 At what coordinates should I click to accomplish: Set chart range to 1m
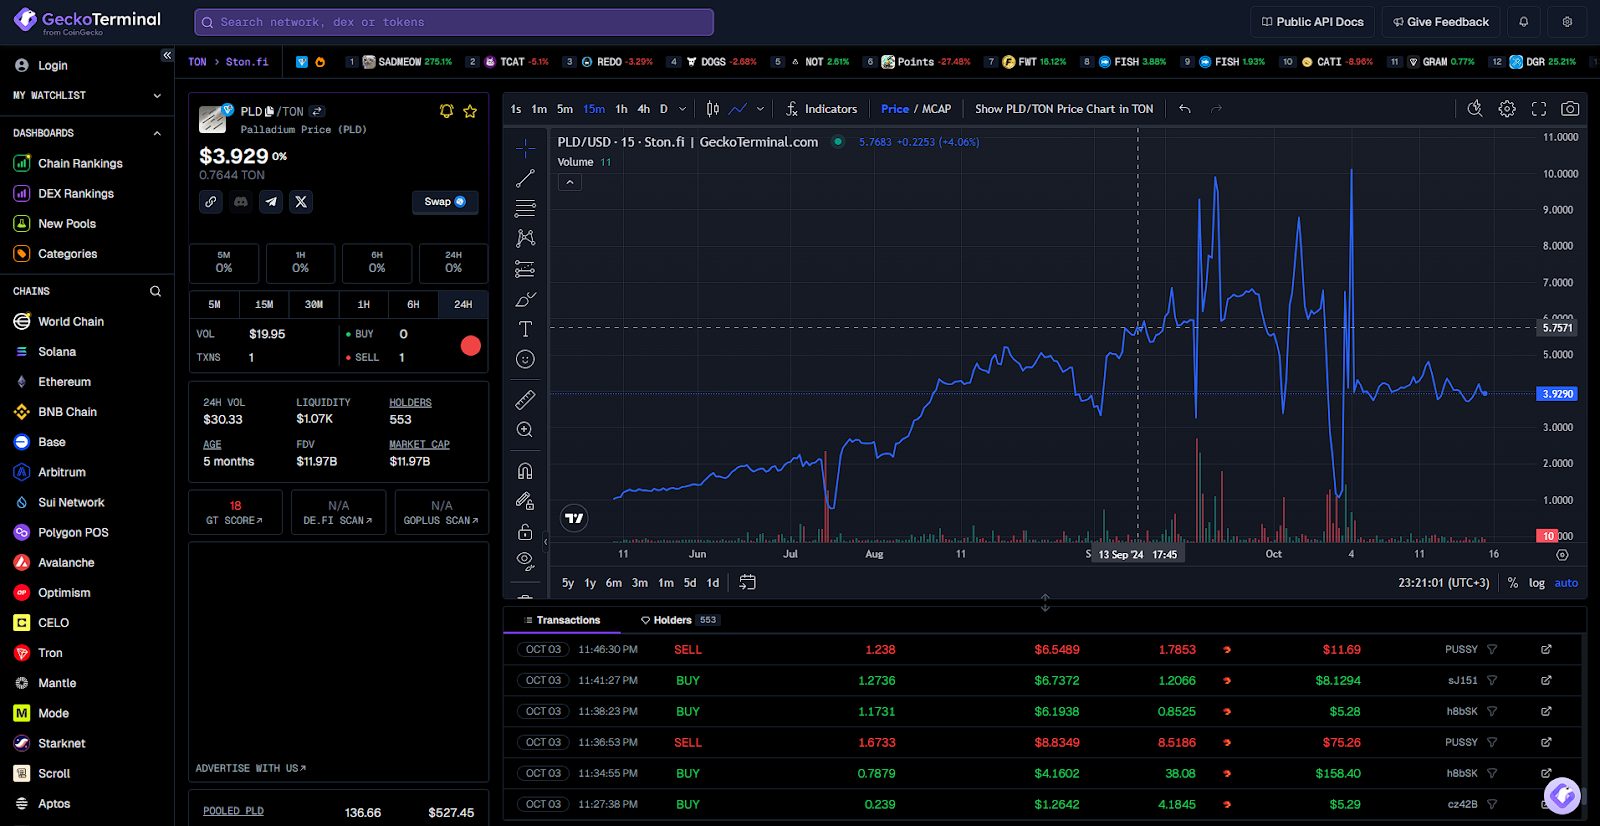(x=666, y=583)
